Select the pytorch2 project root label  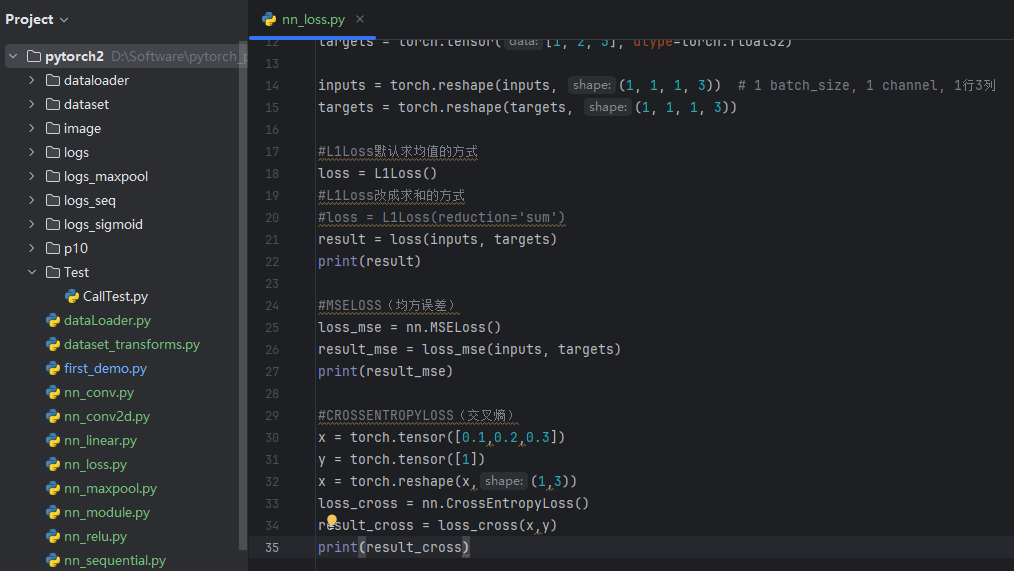74,56
